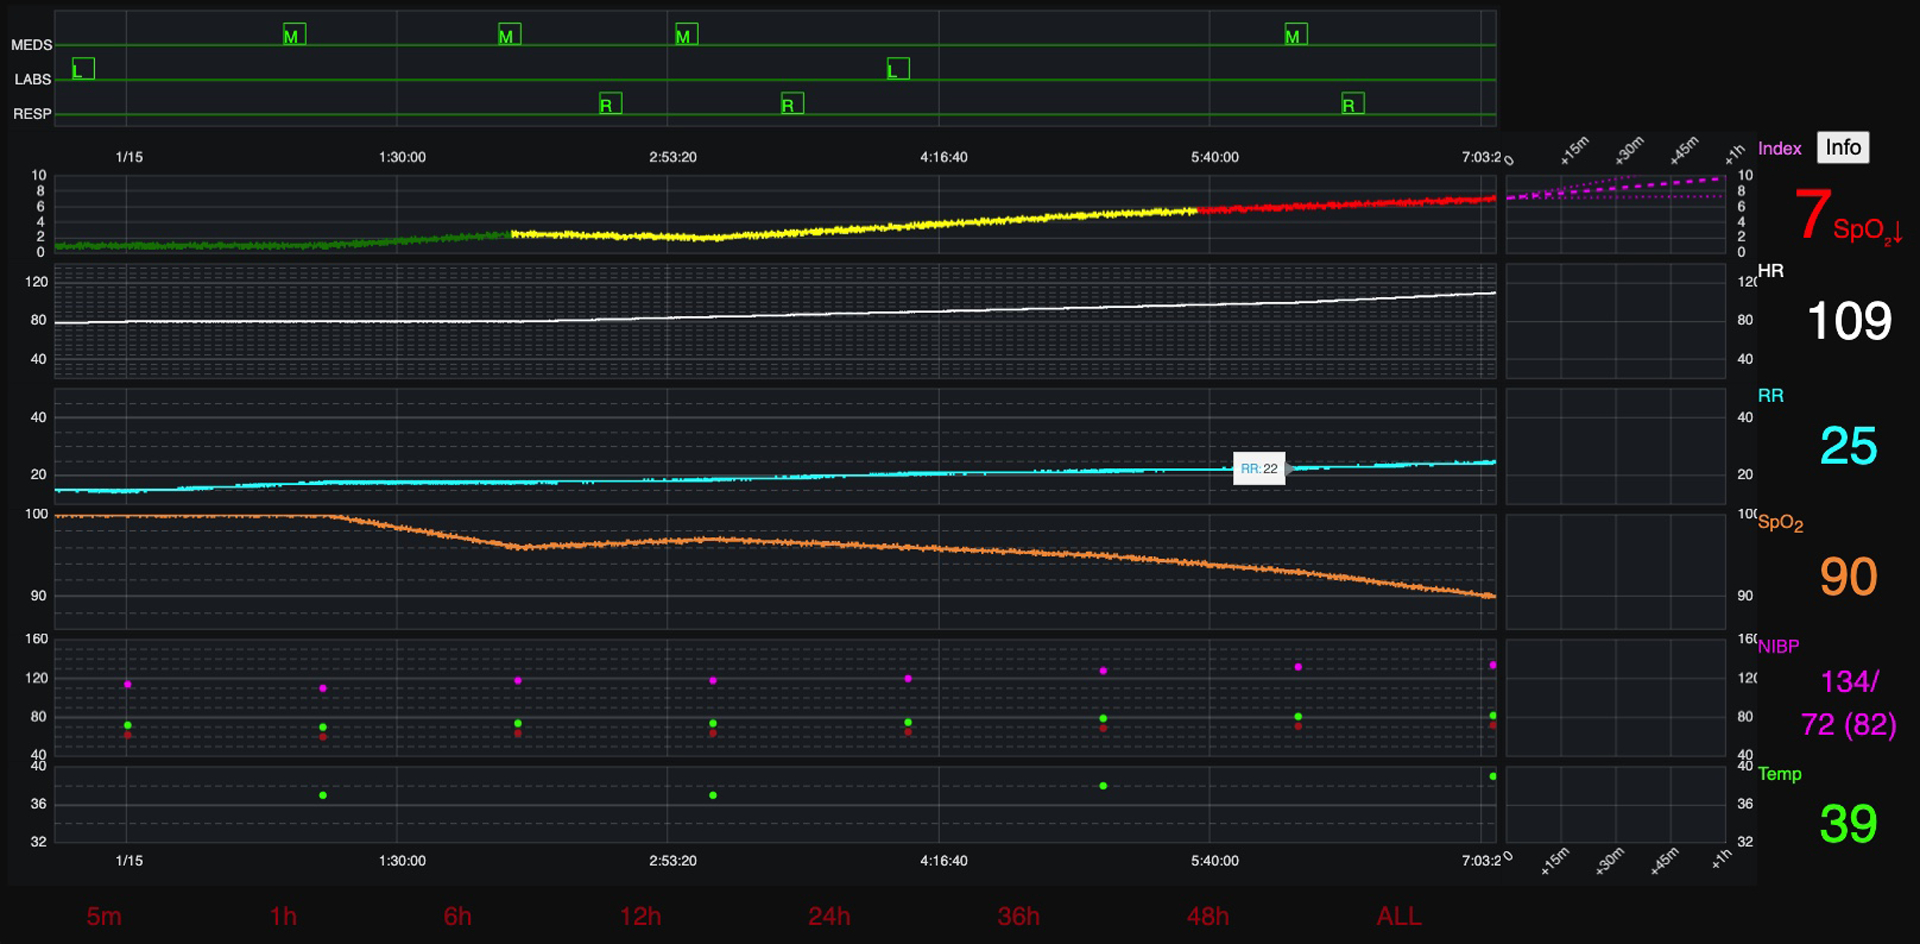Screen dimensions: 1920x944
Task: Select the respiratory rate value 25
Action: click(x=1848, y=446)
